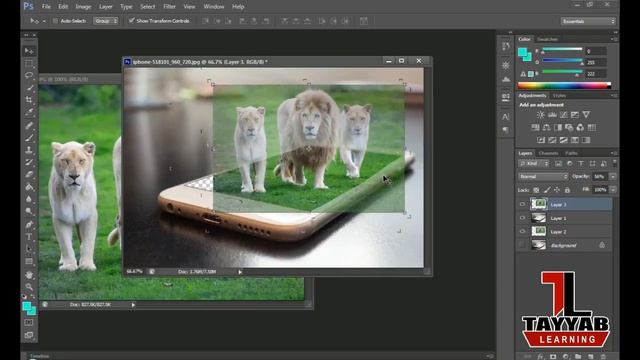Viewport: 640px width, 360px height.
Task: Open the Image menu
Action: 83,7
